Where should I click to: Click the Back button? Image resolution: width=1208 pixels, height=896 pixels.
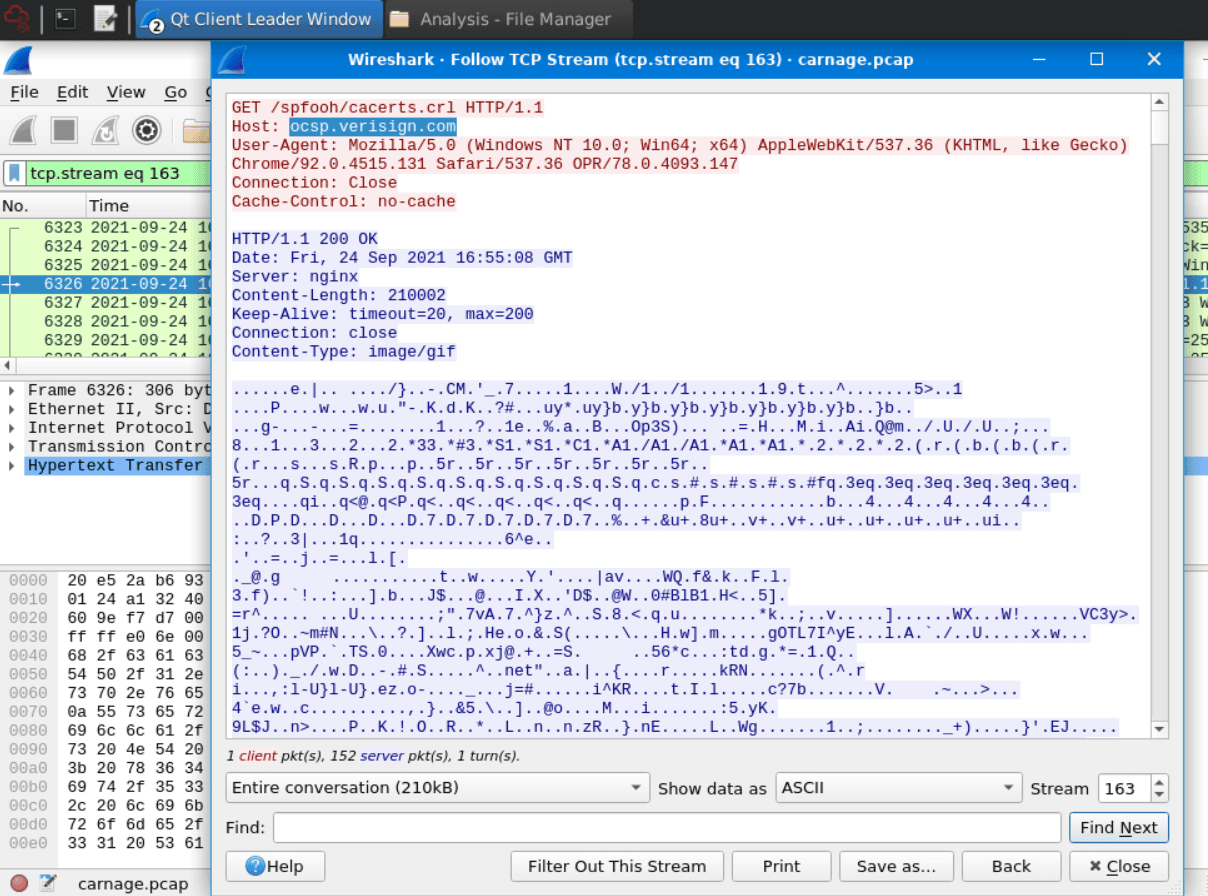coord(1011,866)
